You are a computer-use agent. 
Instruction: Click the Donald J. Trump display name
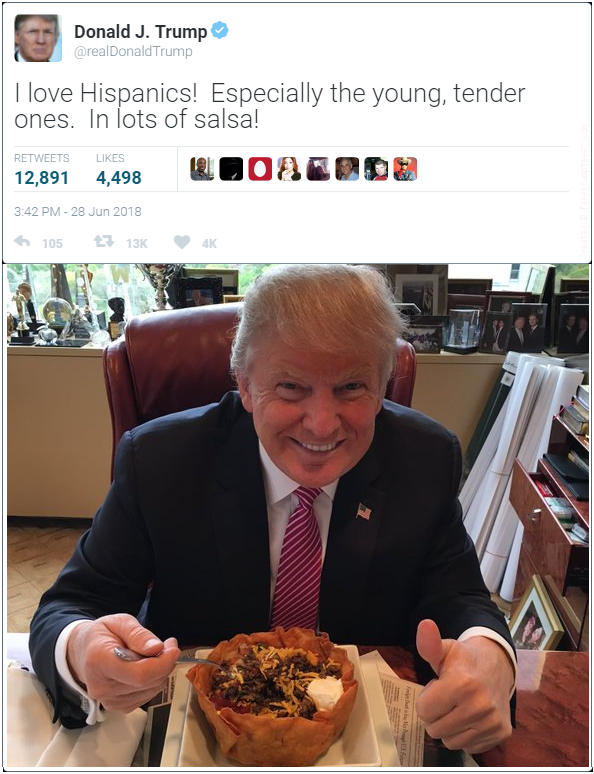[x=140, y=32]
